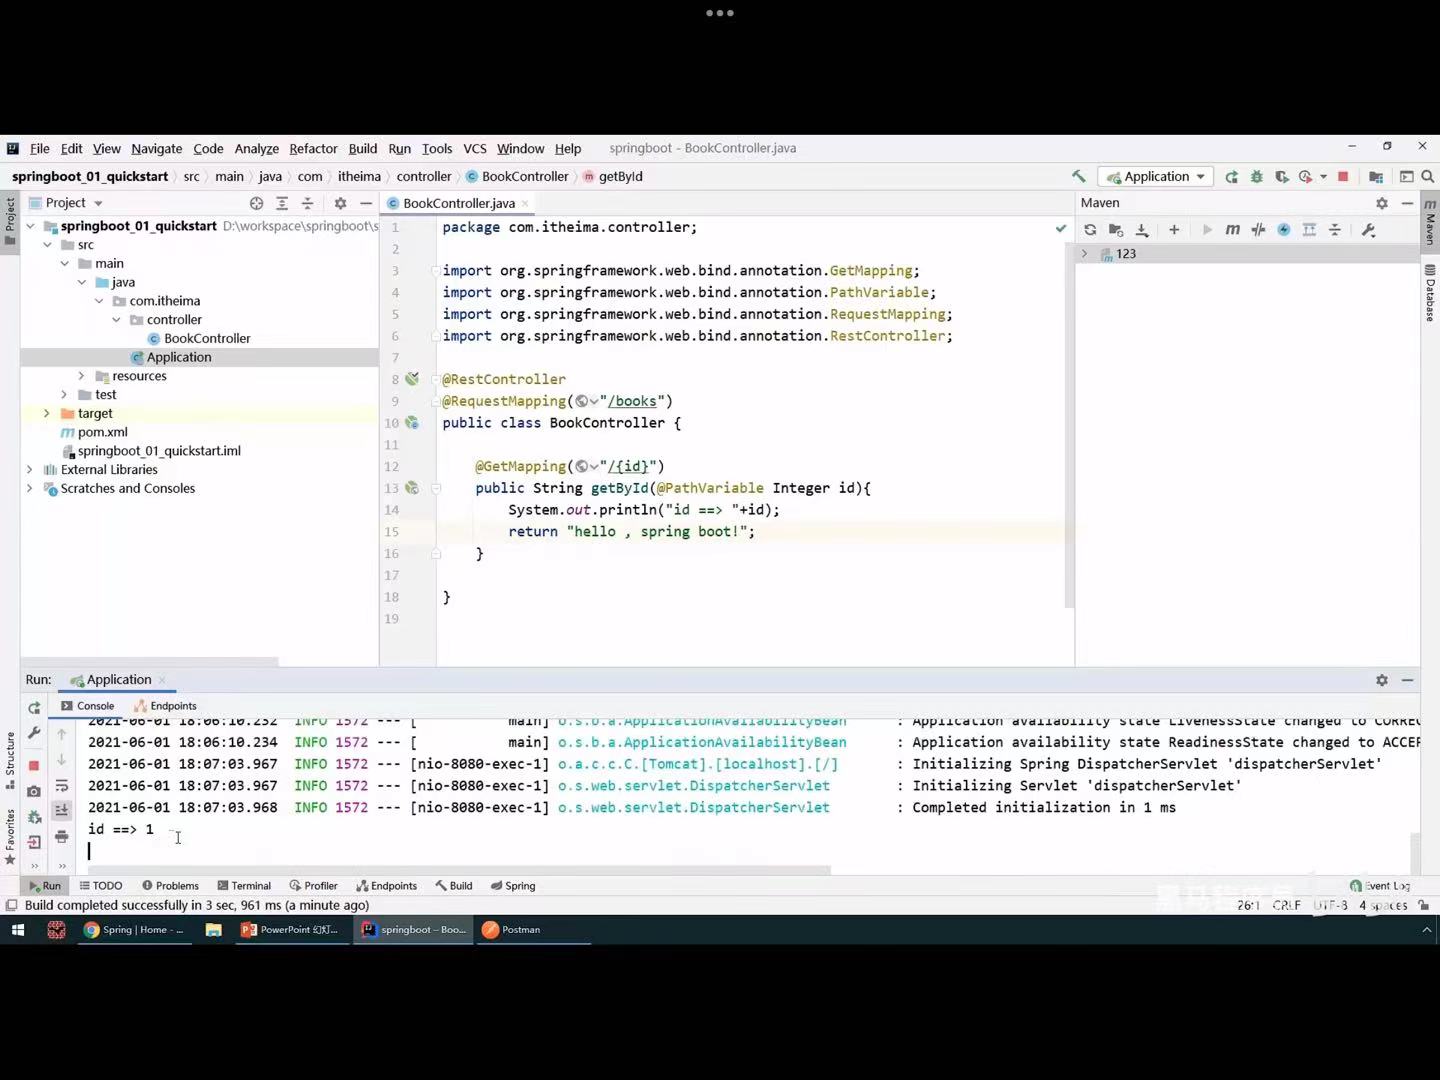
Task: Stop Application in Run panel sidebar
Action: 34,765
